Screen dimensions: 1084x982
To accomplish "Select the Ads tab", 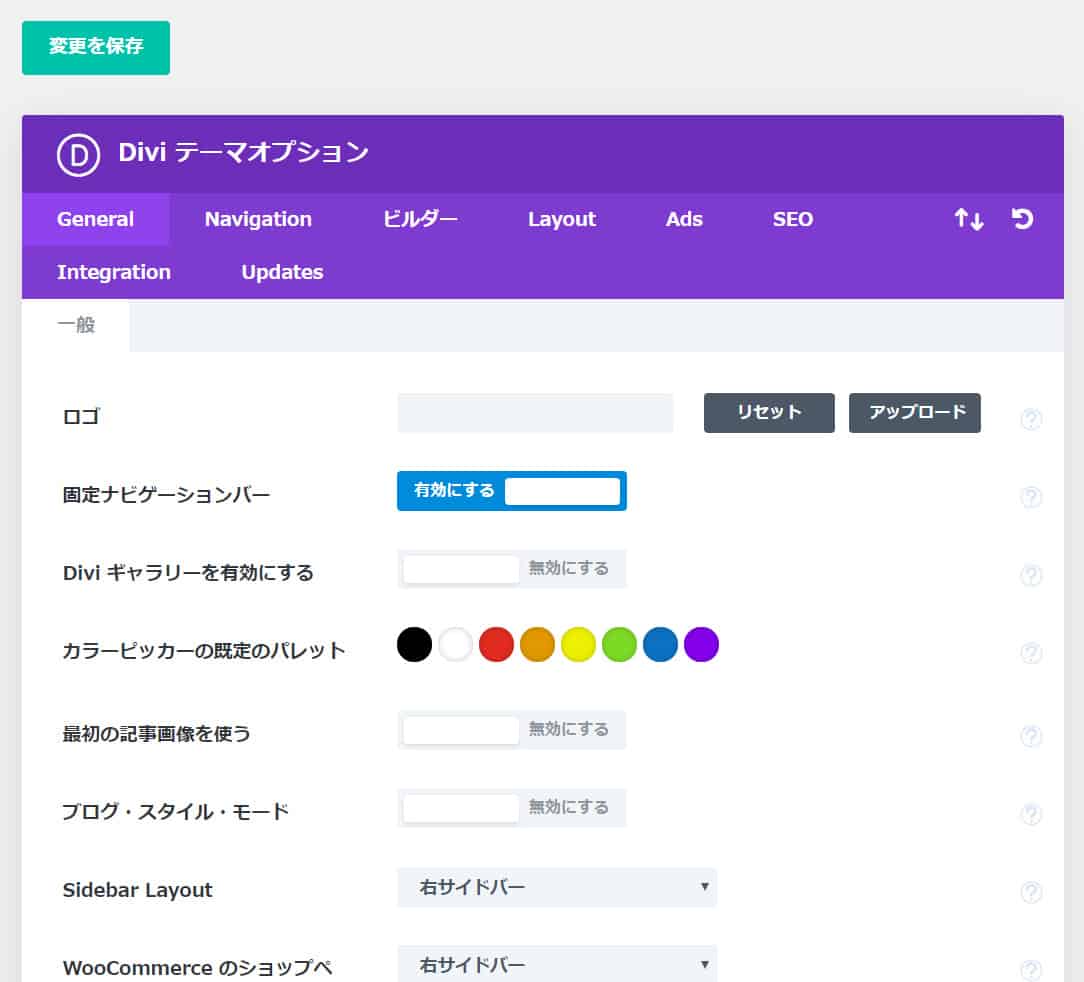I will tap(684, 219).
